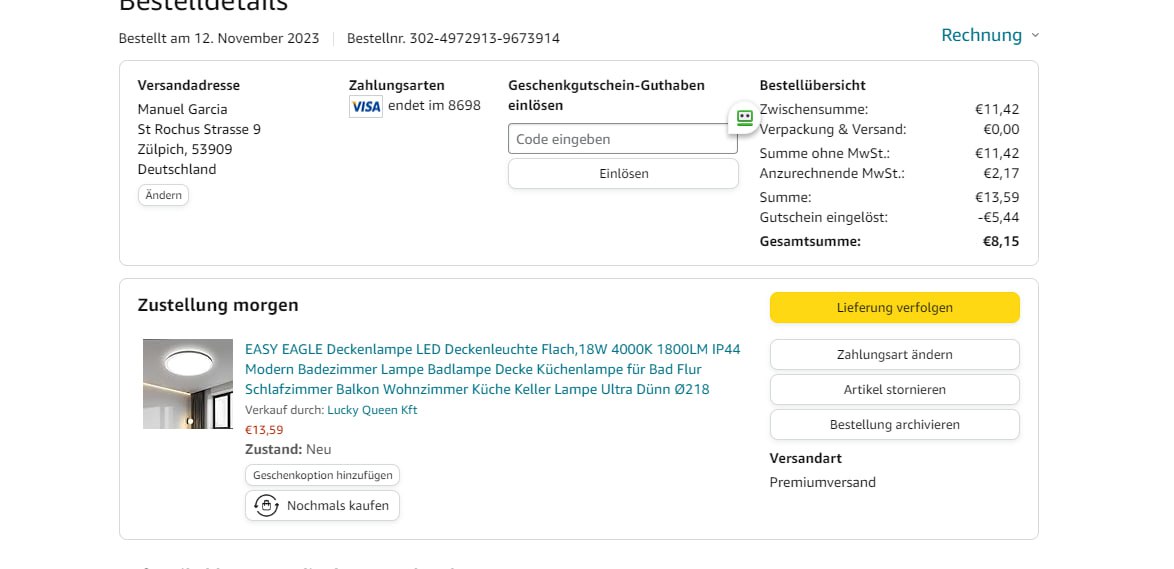Click the small chevron next to Rechnung
This screenshot has height=569, width=1174.
pyautogui.click(x=1035, y=36)
